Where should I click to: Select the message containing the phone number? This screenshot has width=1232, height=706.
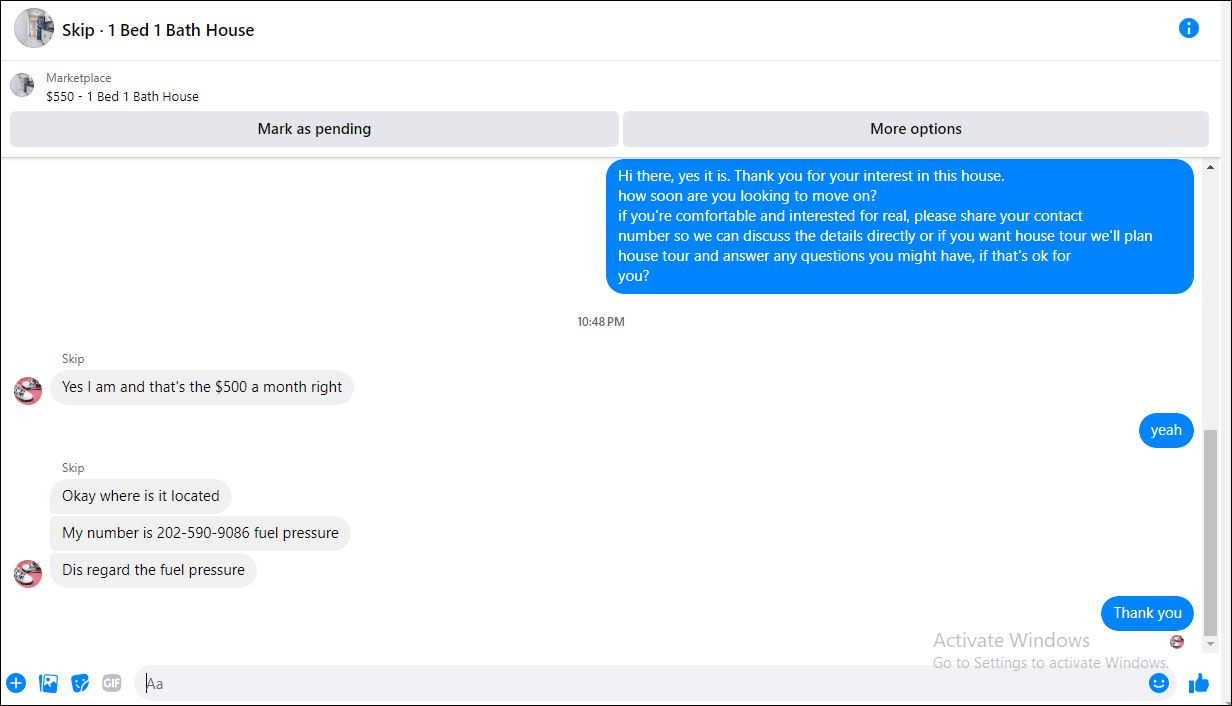200,533
